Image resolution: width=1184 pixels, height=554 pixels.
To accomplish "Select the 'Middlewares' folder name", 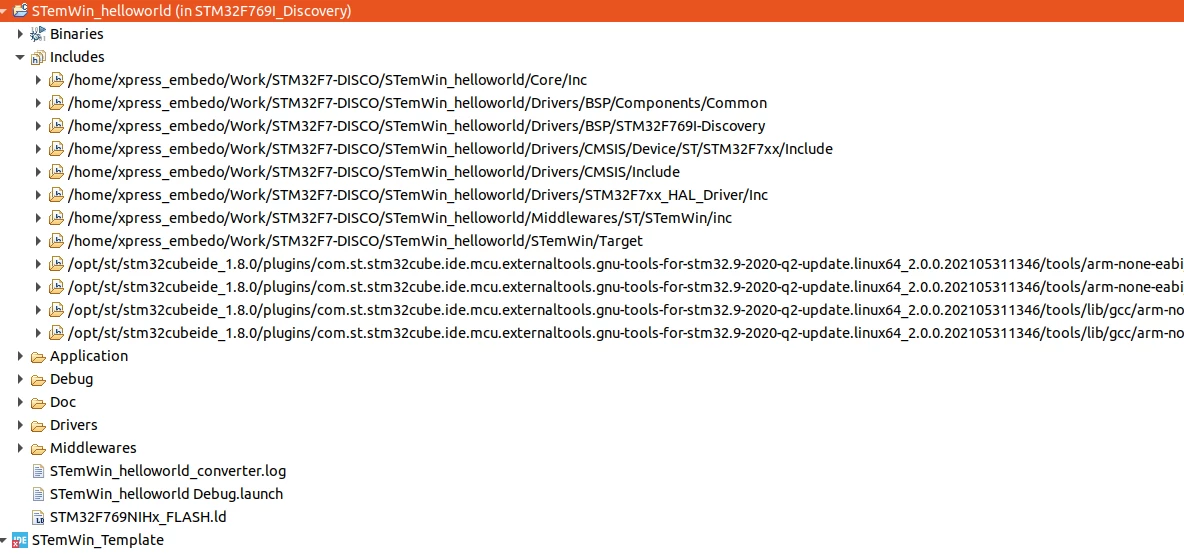I will click(x=93, y=448).
